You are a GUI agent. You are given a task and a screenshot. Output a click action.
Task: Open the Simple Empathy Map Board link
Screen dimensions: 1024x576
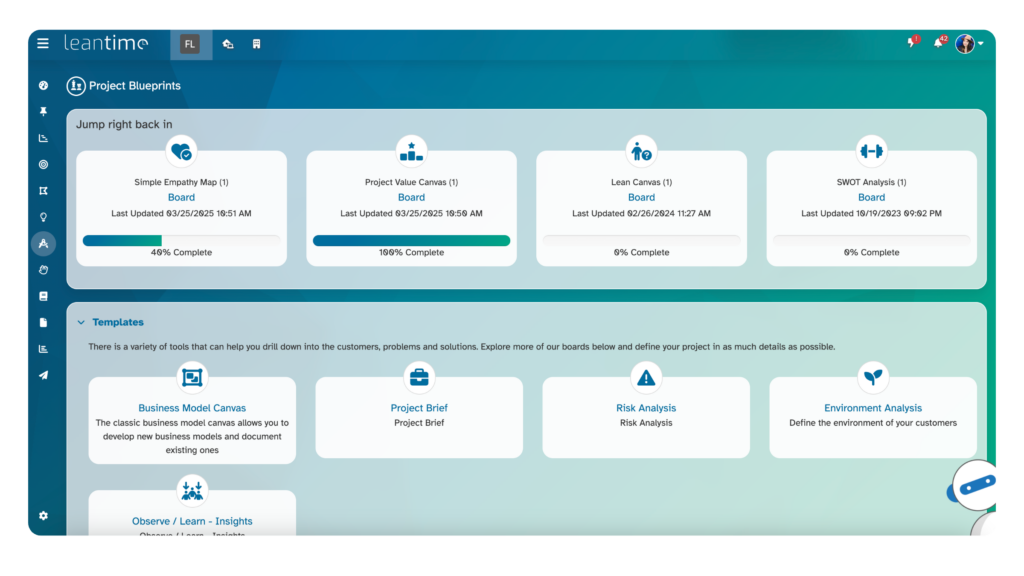[181, 198]
